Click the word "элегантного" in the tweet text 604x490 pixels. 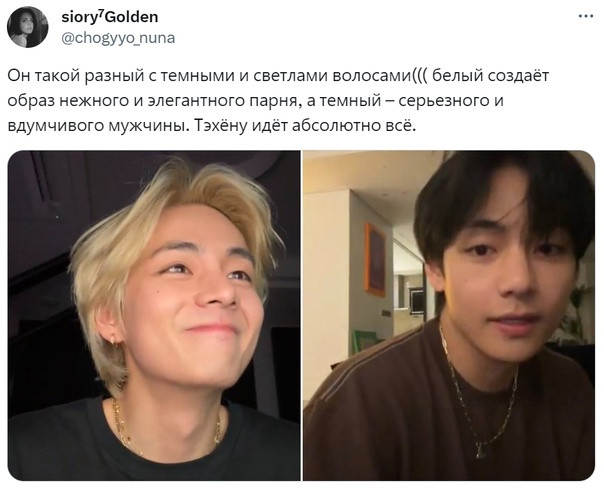[195, 101]
